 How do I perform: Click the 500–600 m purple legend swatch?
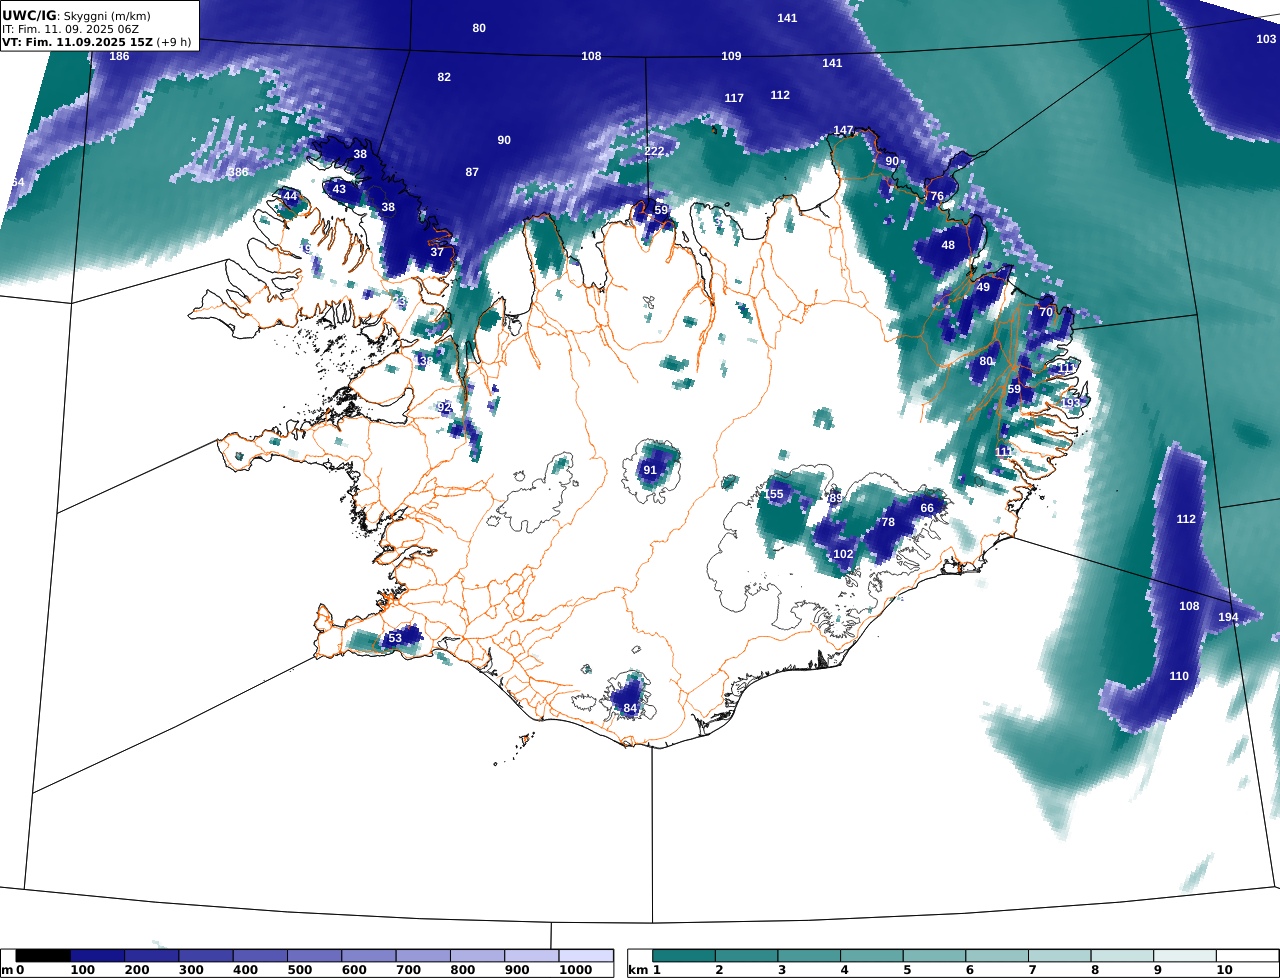(314, 957)
